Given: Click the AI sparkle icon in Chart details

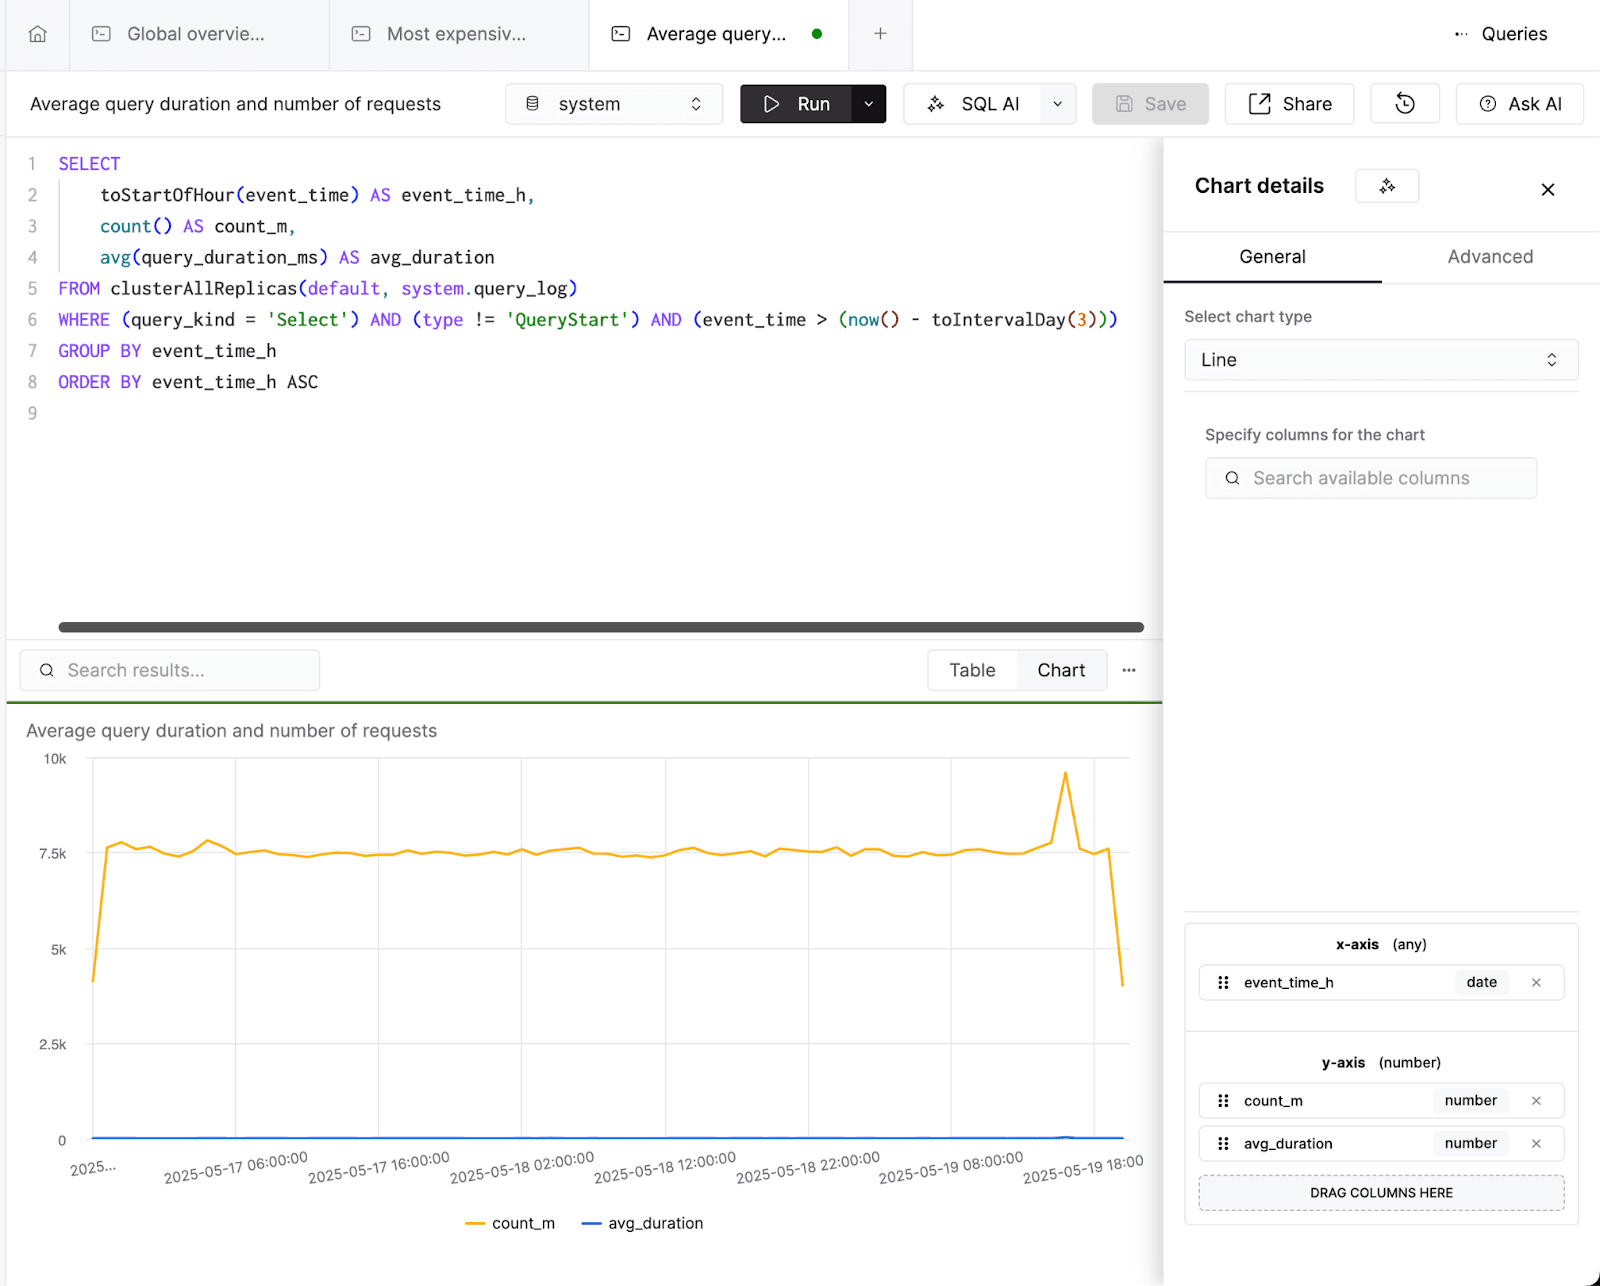Looking at the screenshot, I should 1387,186.
